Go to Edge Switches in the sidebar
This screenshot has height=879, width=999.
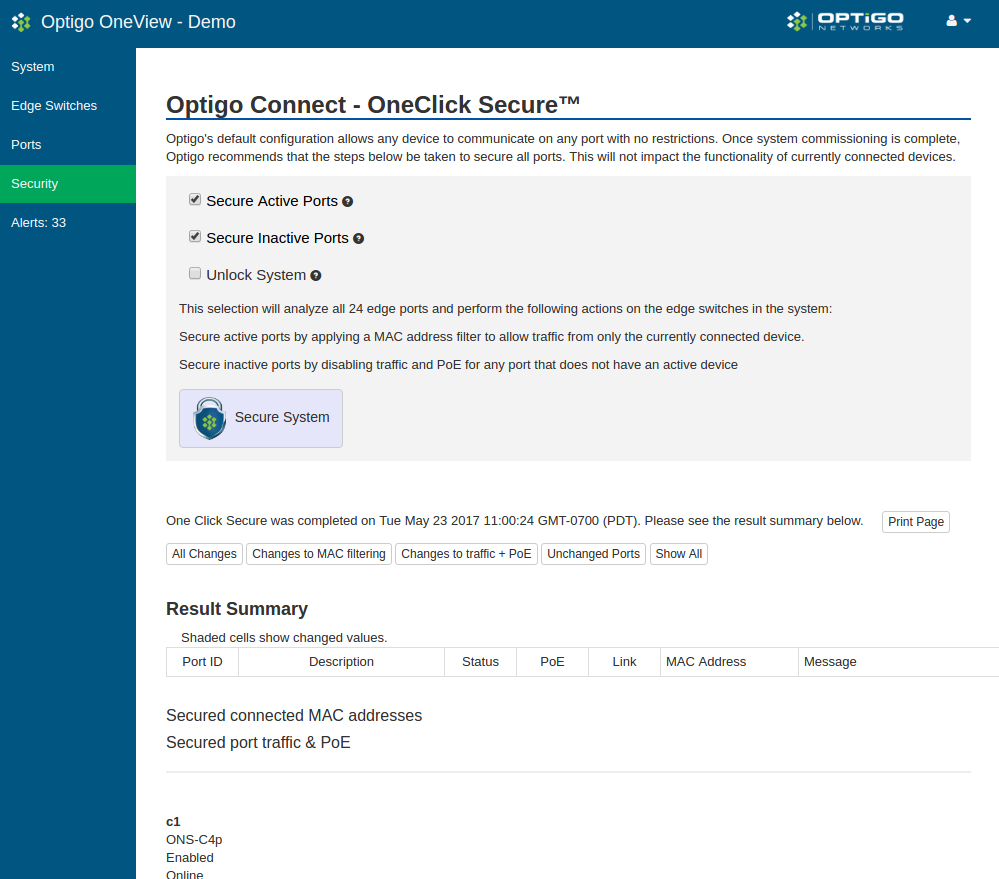tap(54, 106)
